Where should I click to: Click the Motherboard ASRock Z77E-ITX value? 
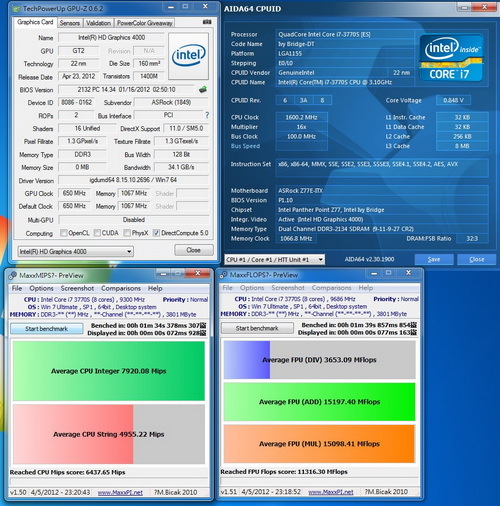click(x=382, y=191)
